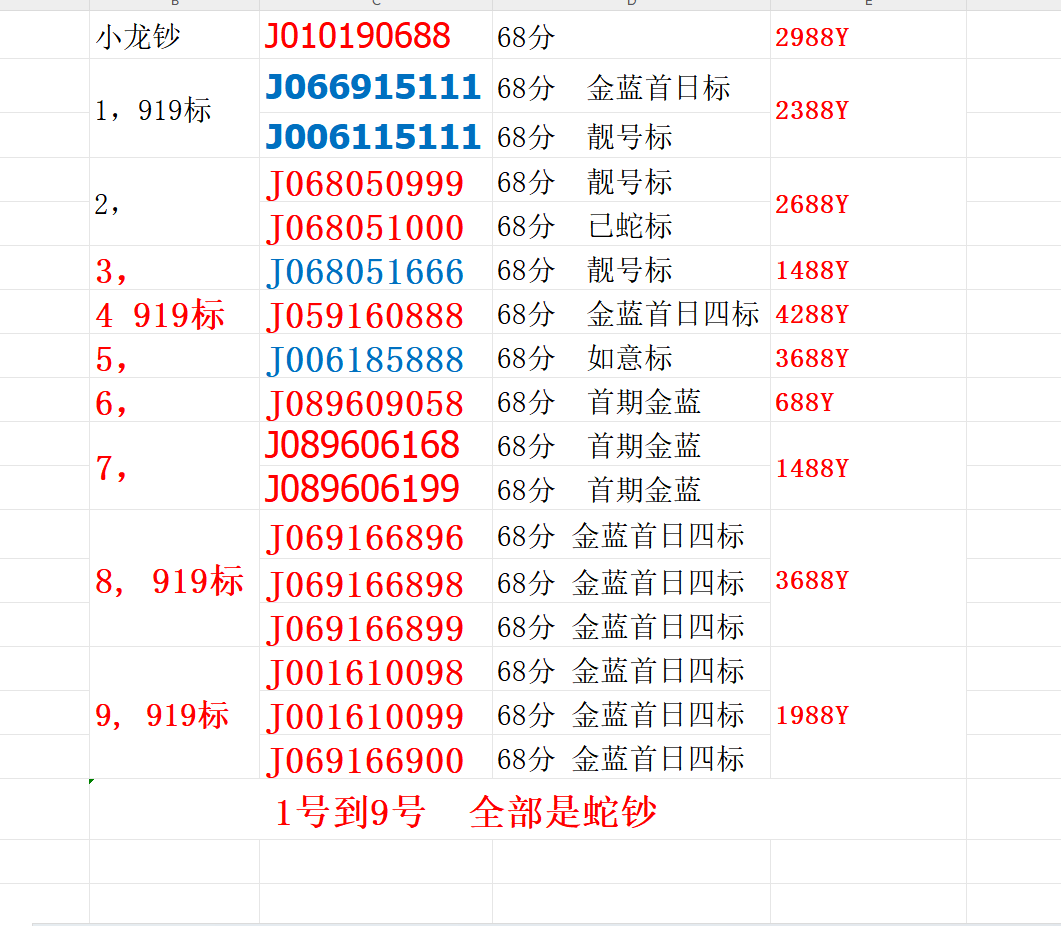
Task: Select the 2988Y price cell
Action: coord(811,38)
